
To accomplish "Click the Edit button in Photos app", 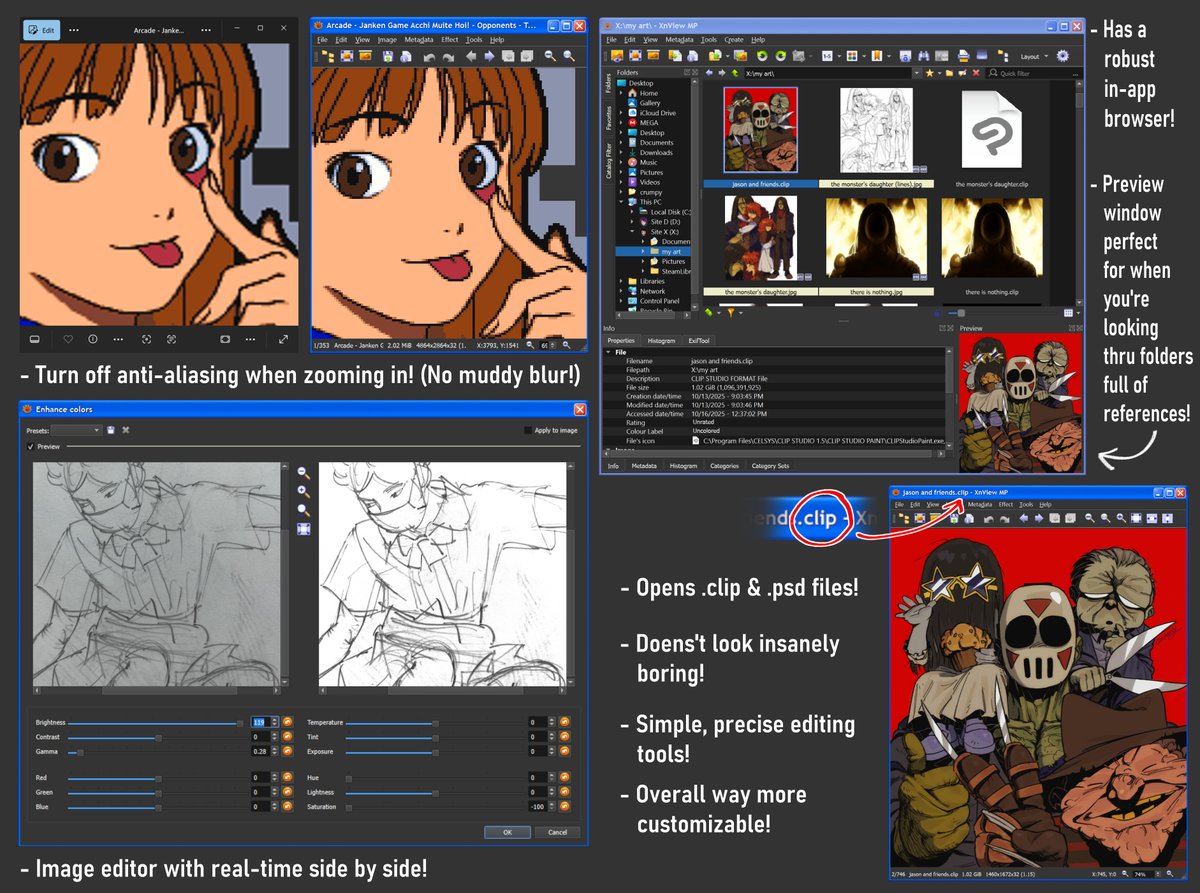I will coord(42,29).
